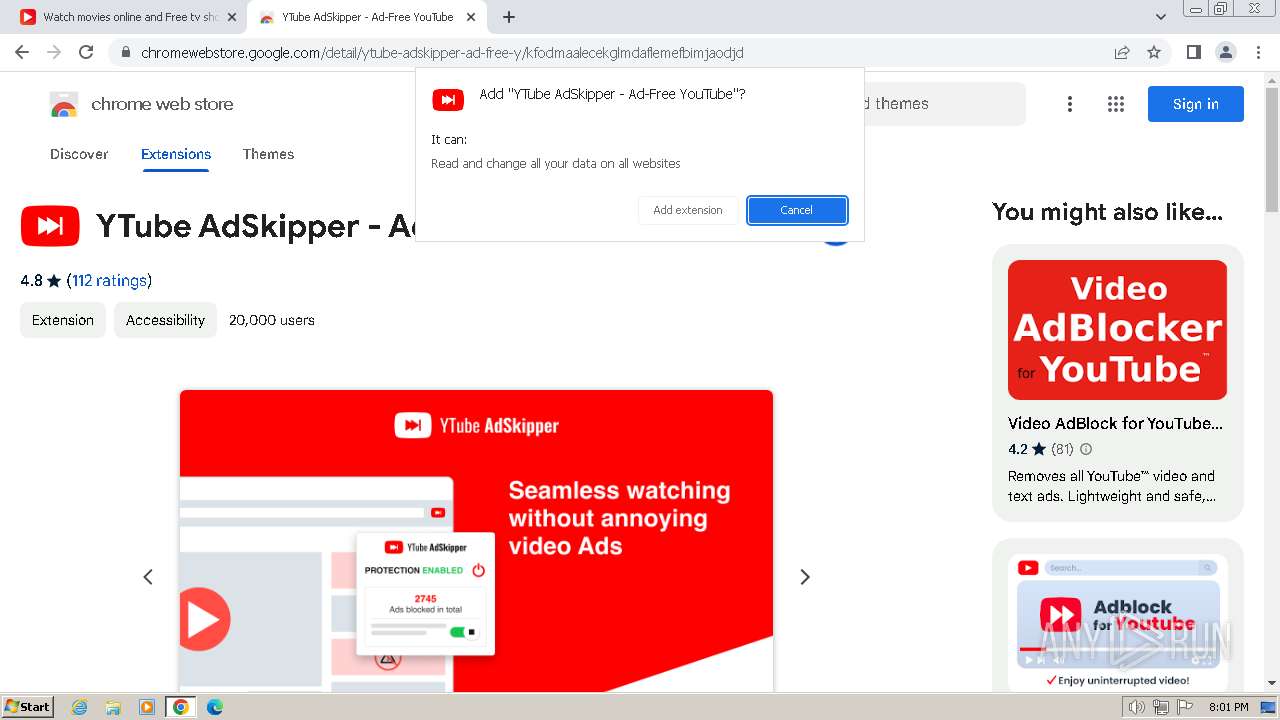Viewport: 1280px width, 720px height.
Task: Bookmark this page with the star icon
Action: click(1154, 52)
